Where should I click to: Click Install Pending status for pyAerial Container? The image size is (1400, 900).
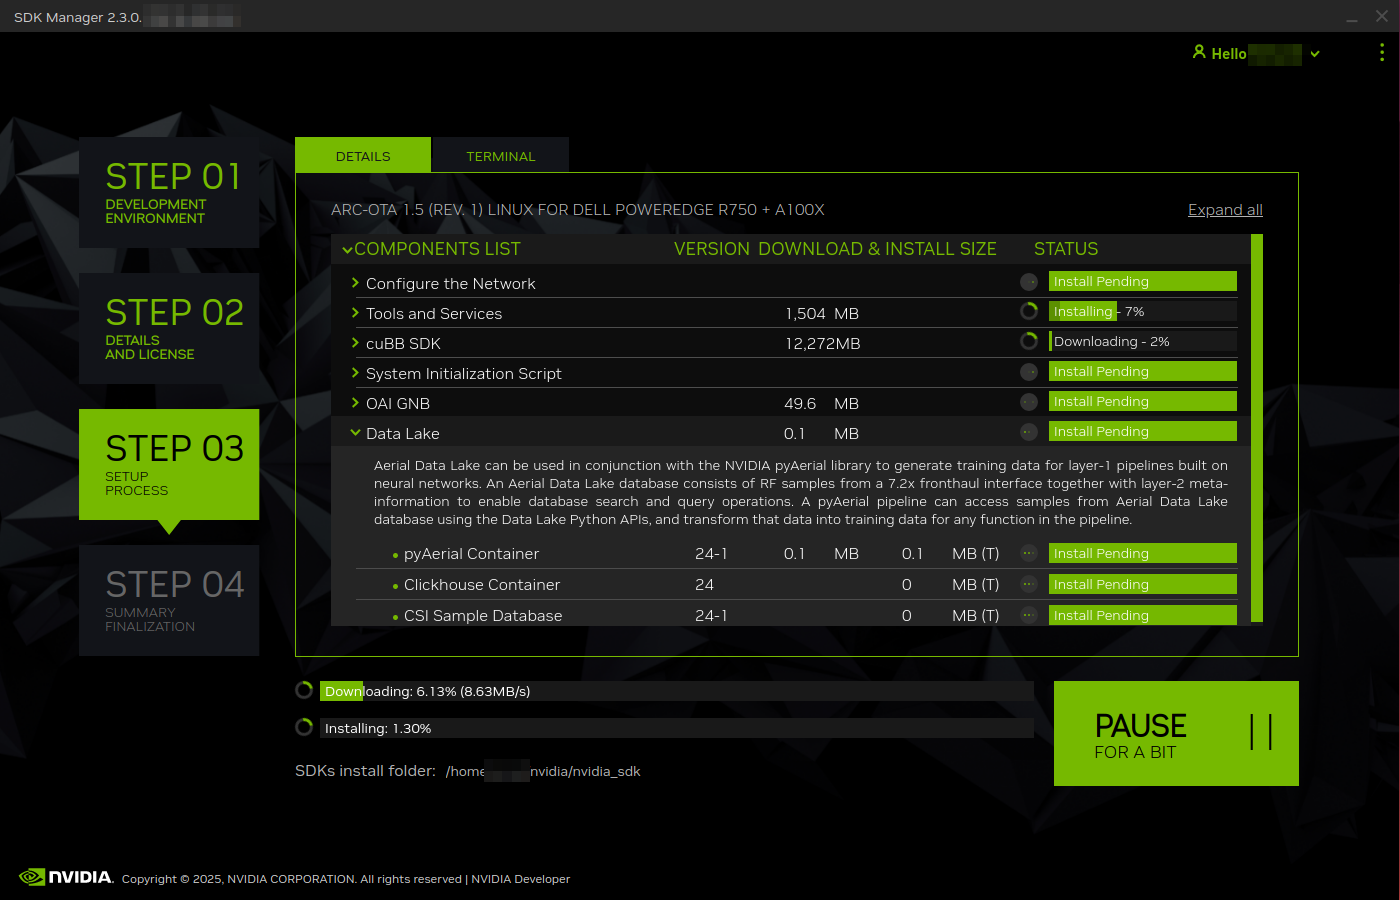coord(1143,553)
